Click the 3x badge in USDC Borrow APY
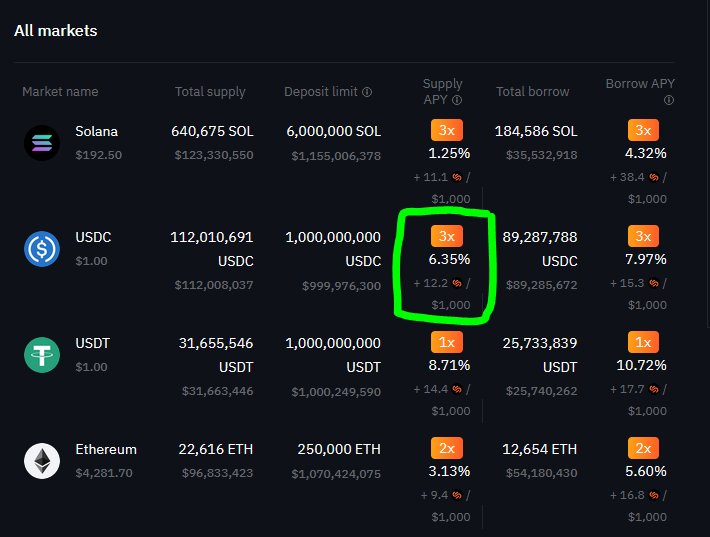 tap(643, 236)
